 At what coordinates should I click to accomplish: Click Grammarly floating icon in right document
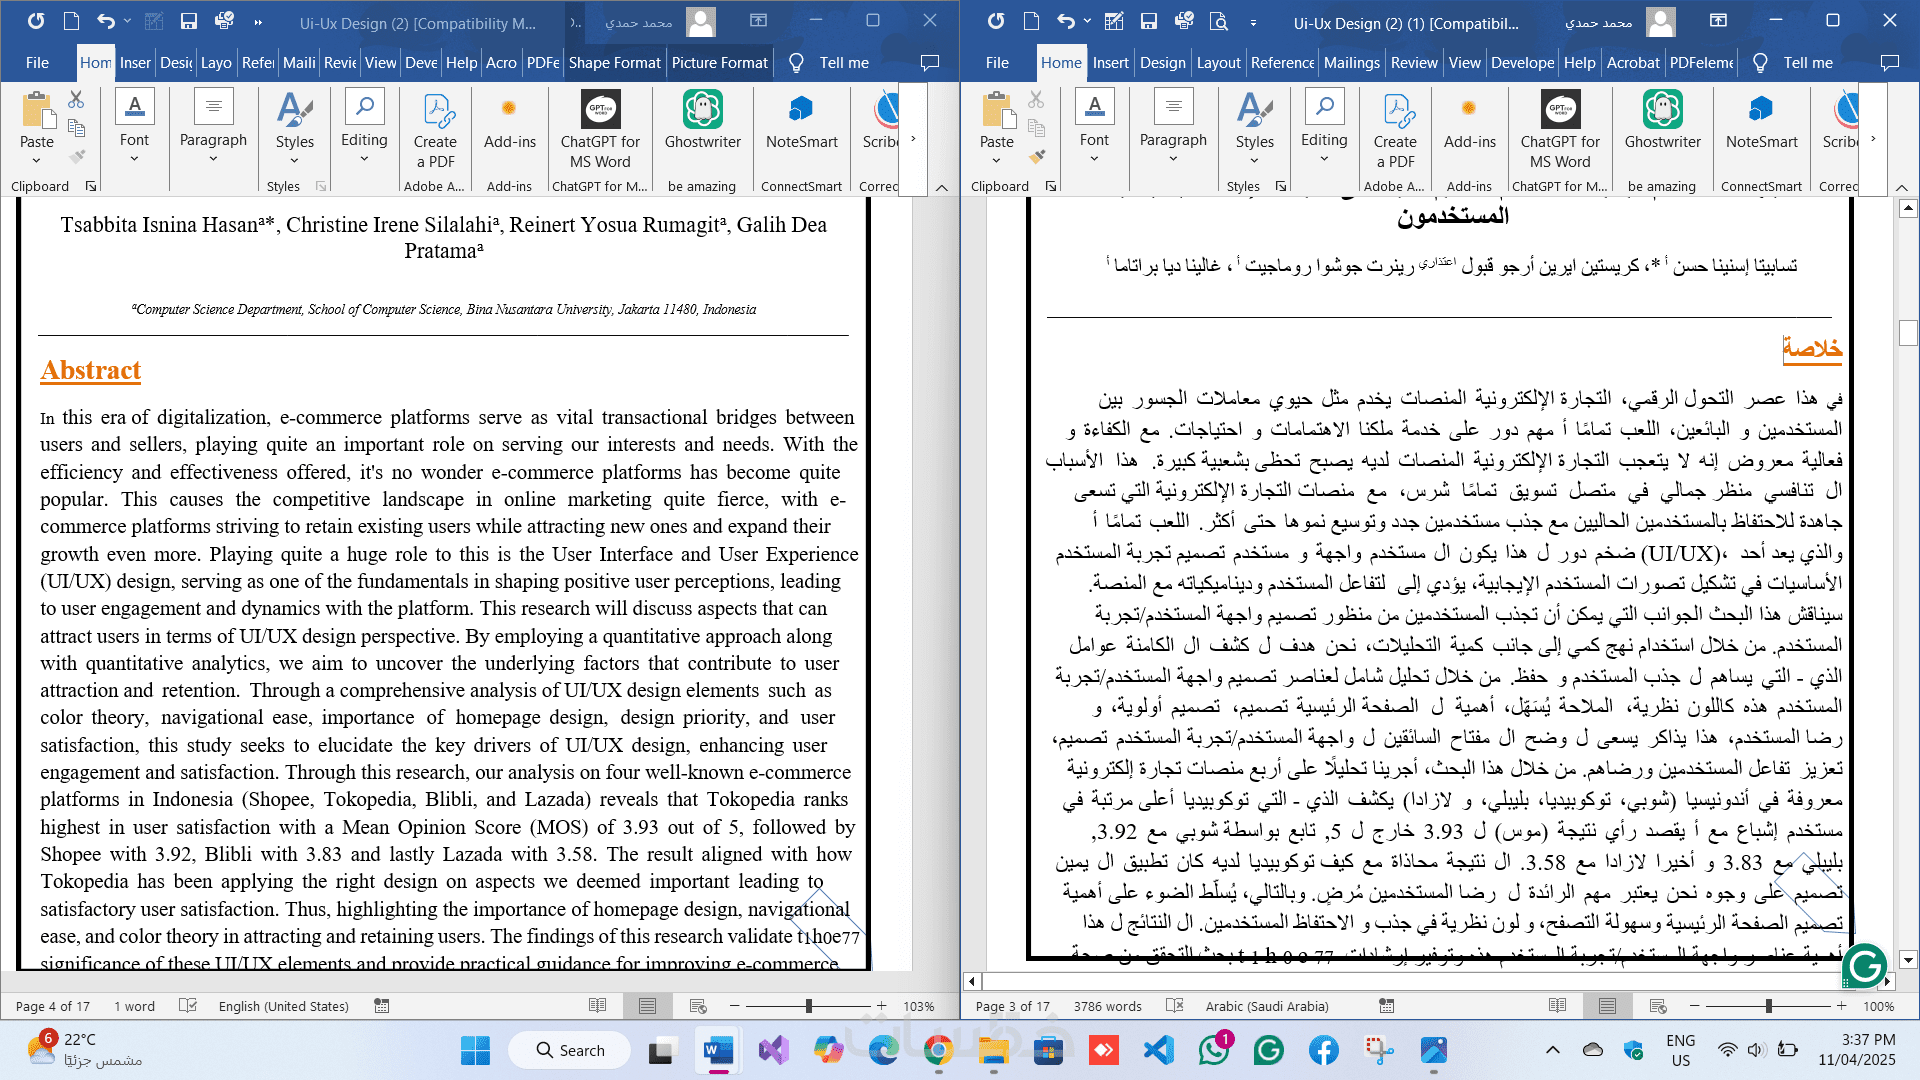[1864, 966]
